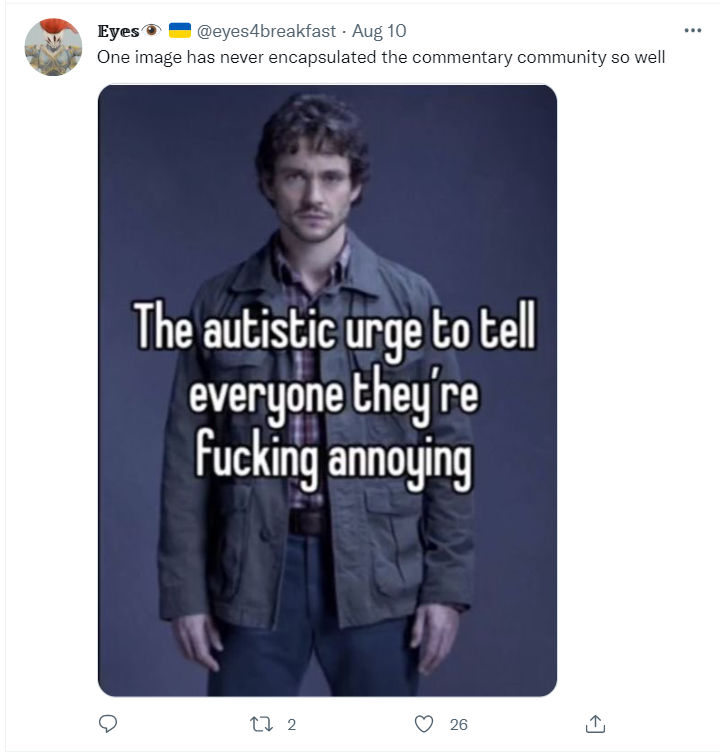Click the retweet count "2"

292,725
